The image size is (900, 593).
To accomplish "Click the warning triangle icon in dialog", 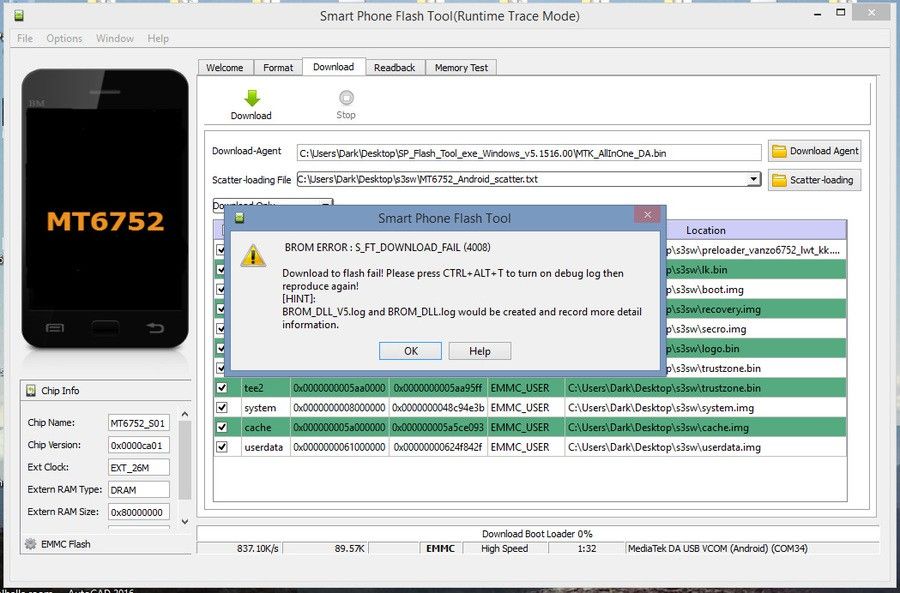I will [253, 256].
